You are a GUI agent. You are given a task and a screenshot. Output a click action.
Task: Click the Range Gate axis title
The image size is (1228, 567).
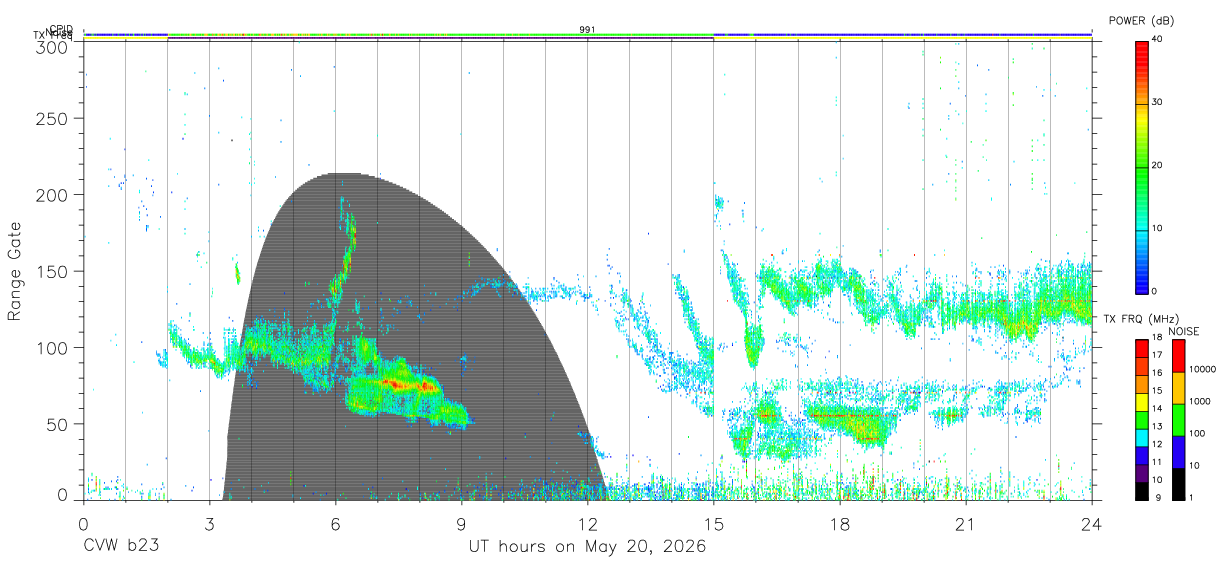[x=15, y=272]
